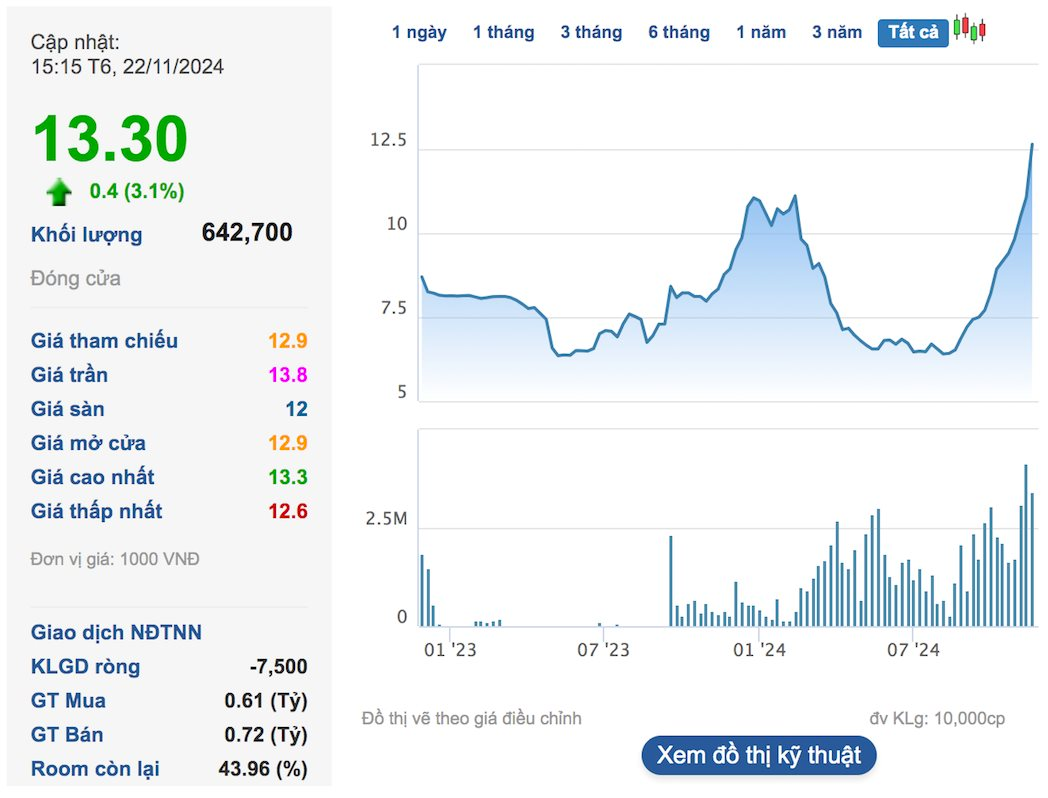Image resolution: width=1048 pixels, height=798 pixels.
Task: Click the volume value 642,700
Action: 247,232
